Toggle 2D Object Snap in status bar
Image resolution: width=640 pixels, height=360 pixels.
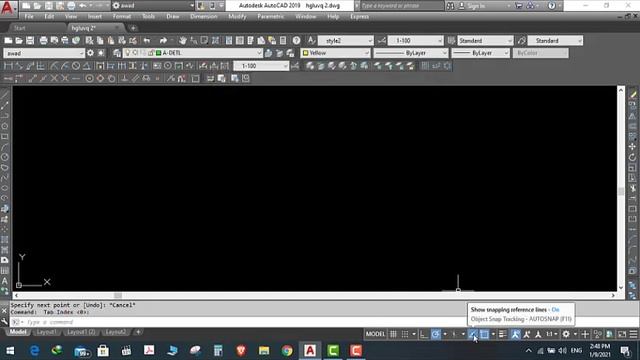(x=484, y=334)
